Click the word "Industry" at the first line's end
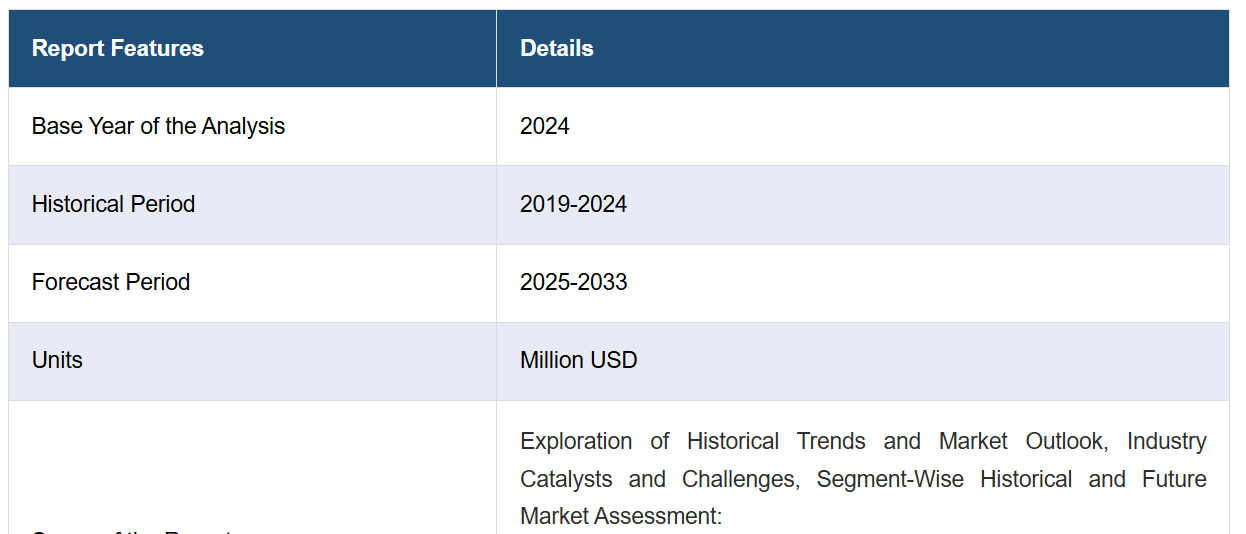The width and height of the screenshot is (1246, 534). tap(1166, 441)
